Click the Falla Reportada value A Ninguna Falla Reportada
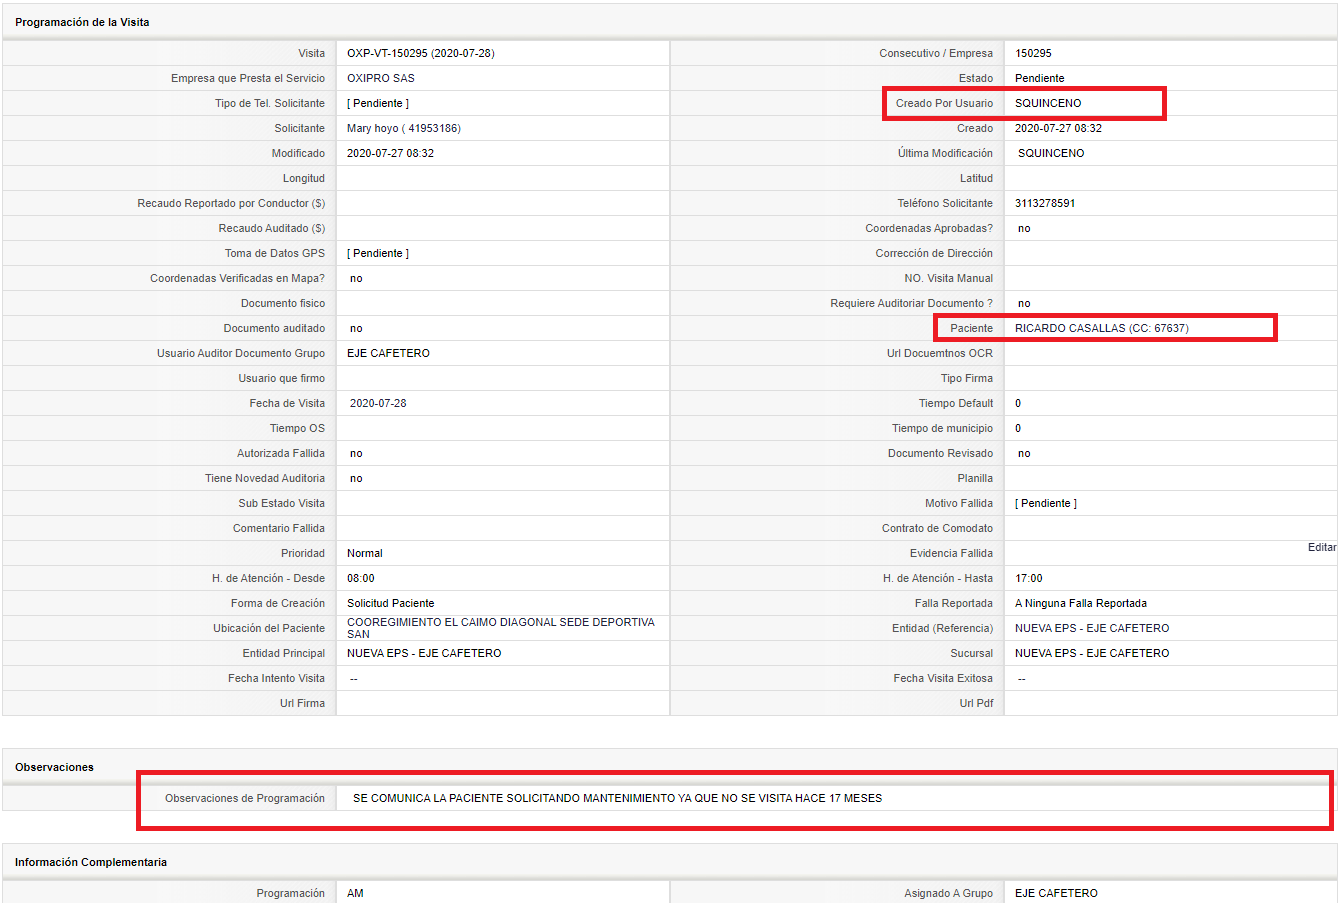The height and width of the screenshot is (903, 1342). click(x=1081, y=603)
